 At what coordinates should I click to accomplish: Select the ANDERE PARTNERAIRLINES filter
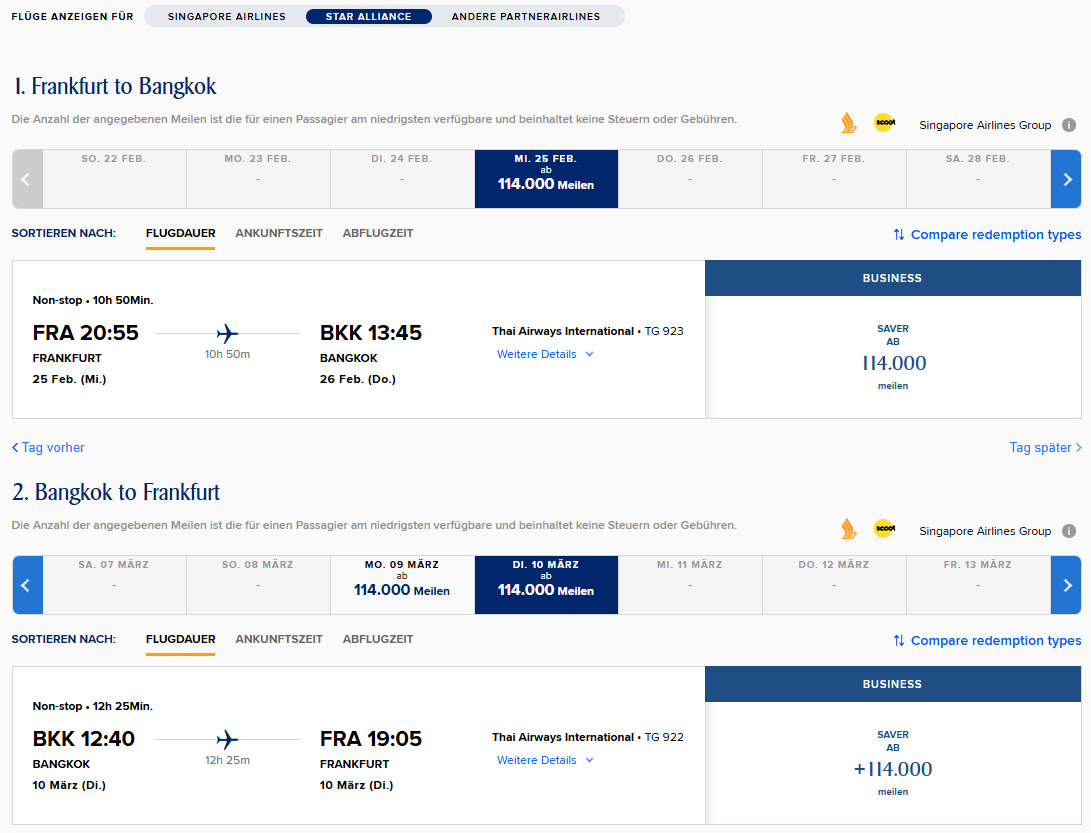513,16
